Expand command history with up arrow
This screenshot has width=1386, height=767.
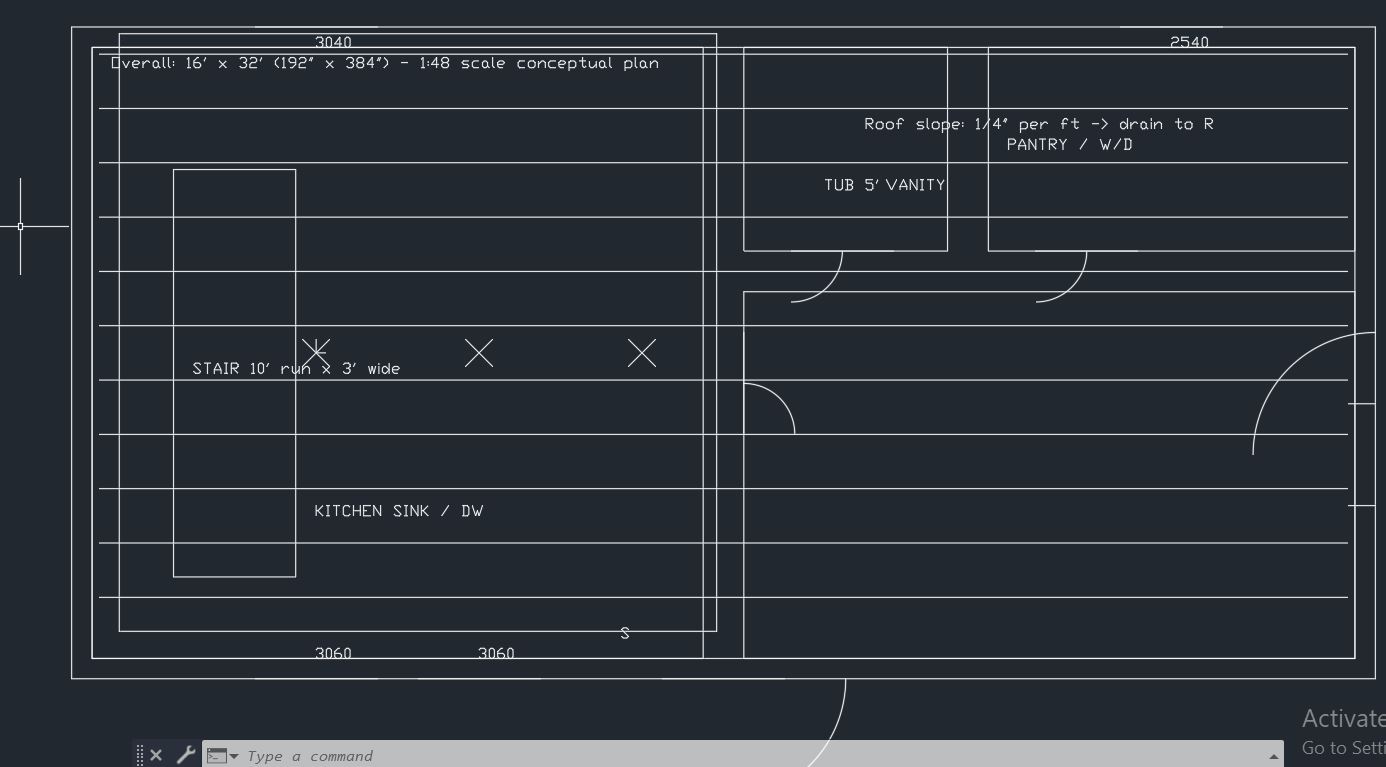(1273, 756)
